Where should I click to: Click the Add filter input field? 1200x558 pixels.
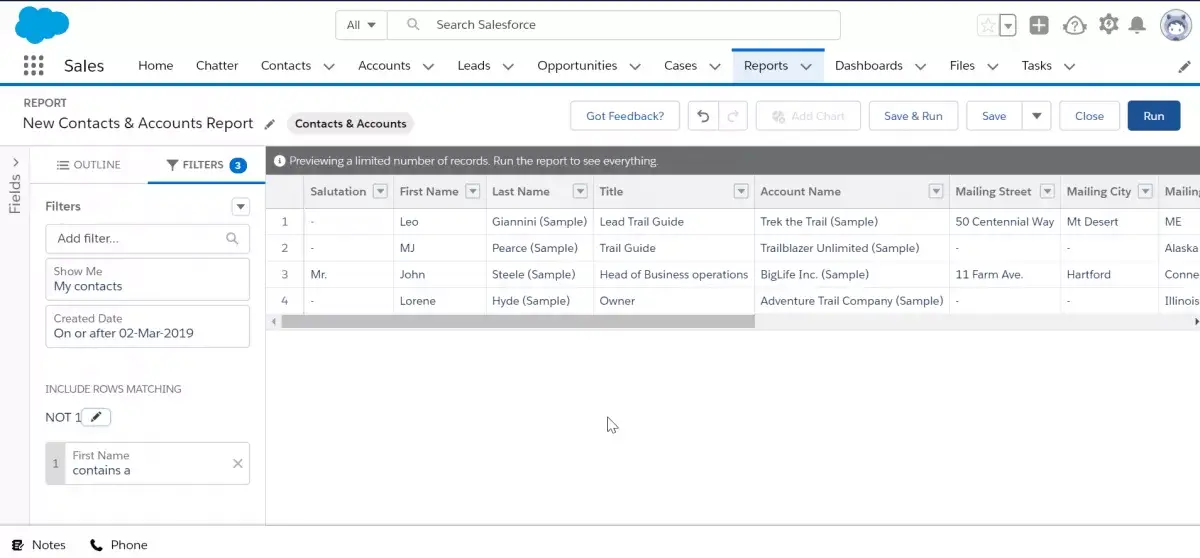[147, 239]
